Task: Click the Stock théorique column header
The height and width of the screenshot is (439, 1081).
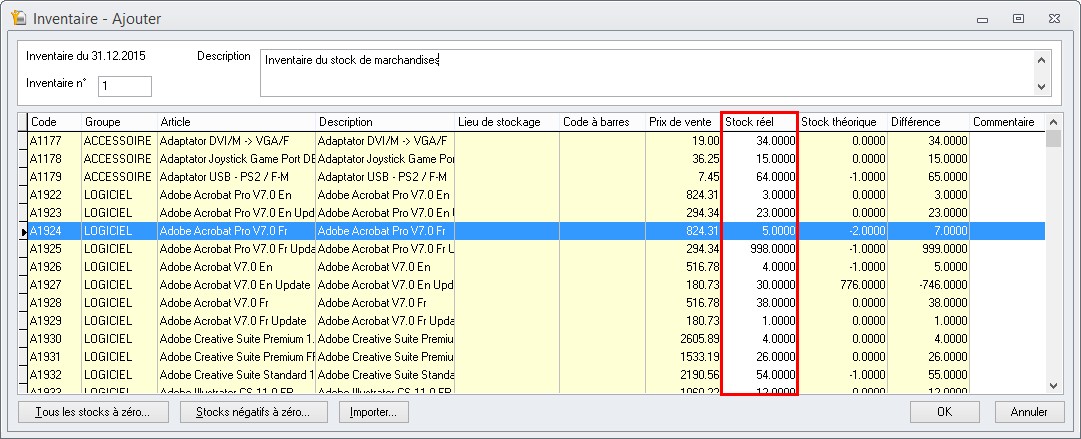Action: click(x=842, y=122)
